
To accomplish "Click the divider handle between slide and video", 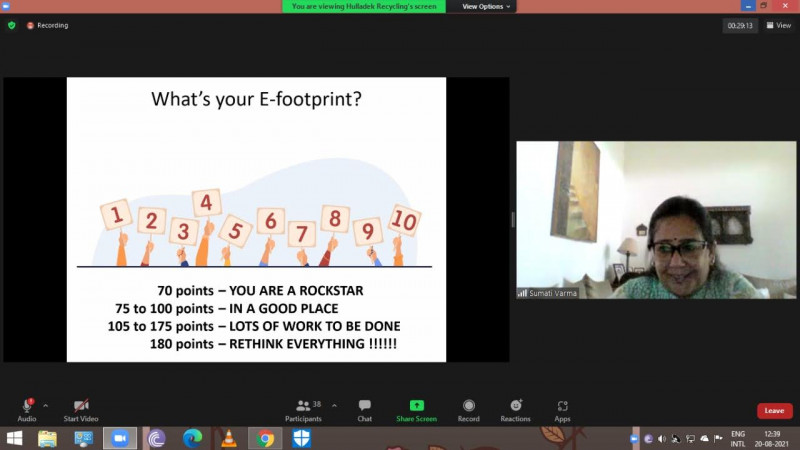I will (513, 219).
